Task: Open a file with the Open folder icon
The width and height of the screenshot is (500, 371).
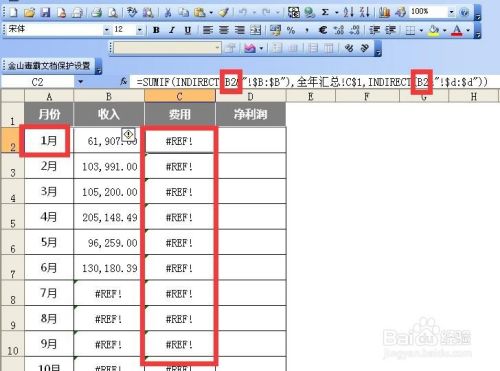Action: [x=29, y=13]
